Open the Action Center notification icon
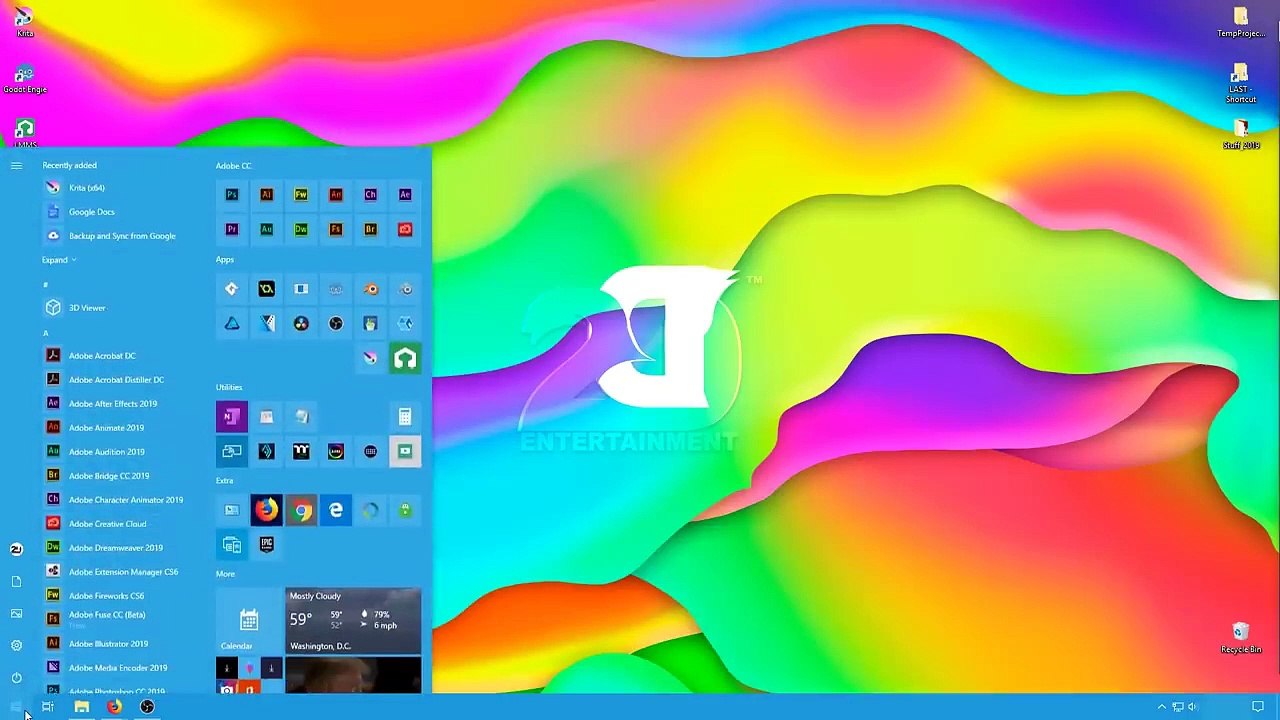This screenshot has width=1280, height=720. [x=1258, y=707]
